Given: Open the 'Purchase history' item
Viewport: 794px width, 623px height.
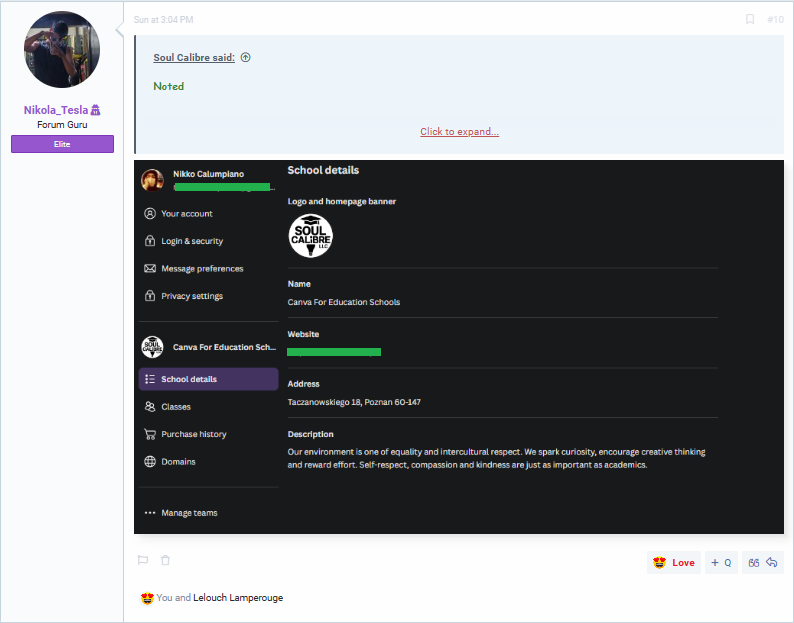Looking at the screenshot, I should [x=193, y=434].
